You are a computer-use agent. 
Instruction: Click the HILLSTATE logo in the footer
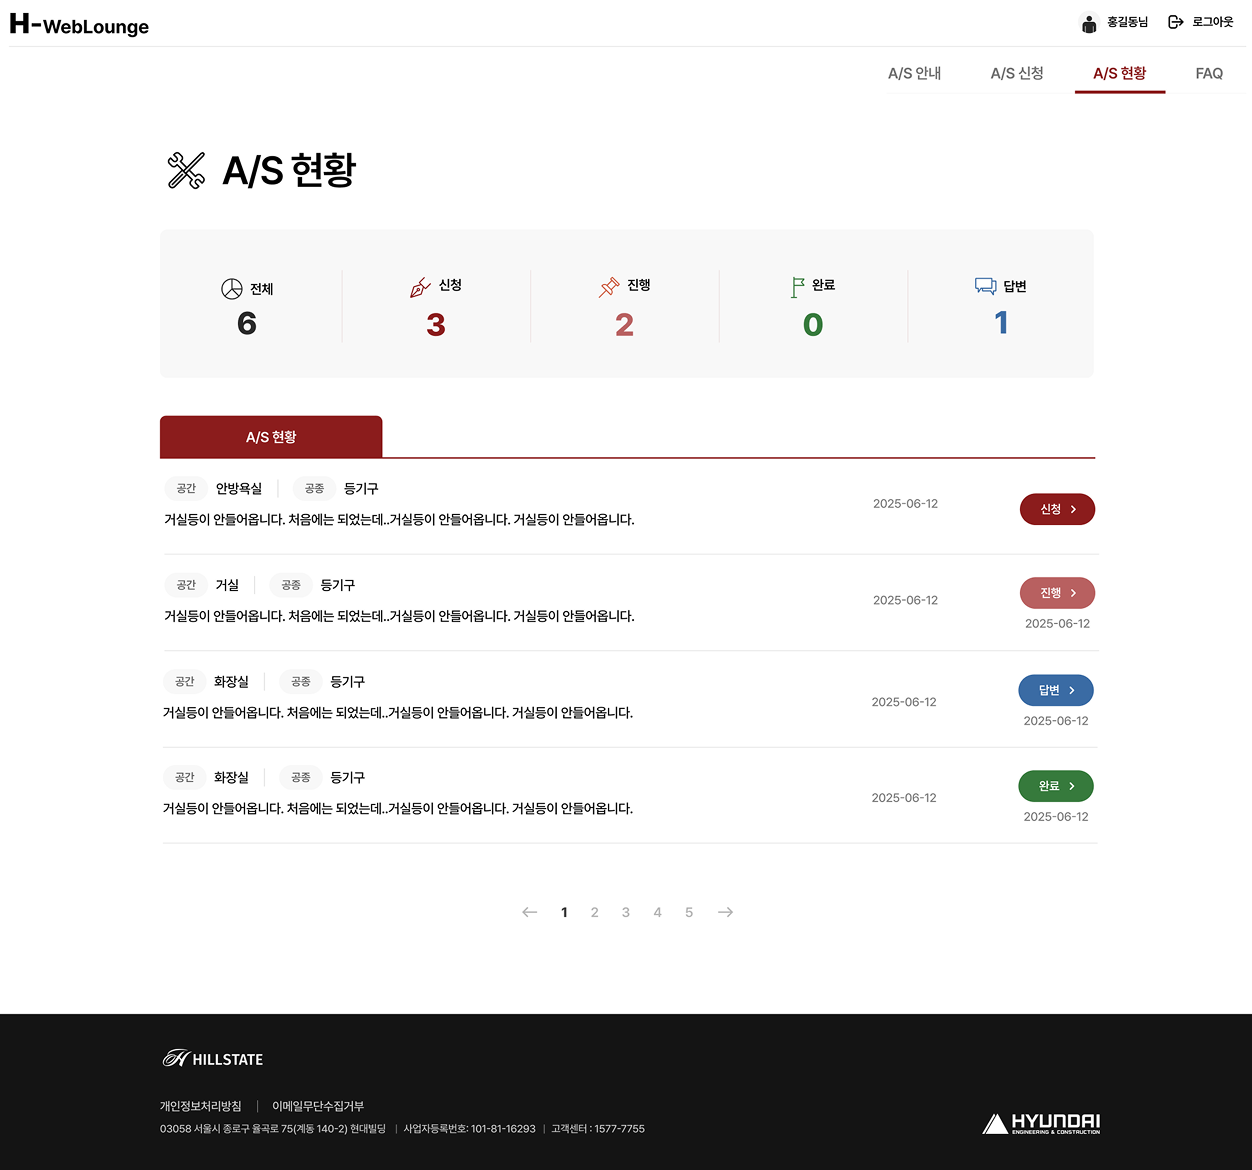click(211, 1058)
